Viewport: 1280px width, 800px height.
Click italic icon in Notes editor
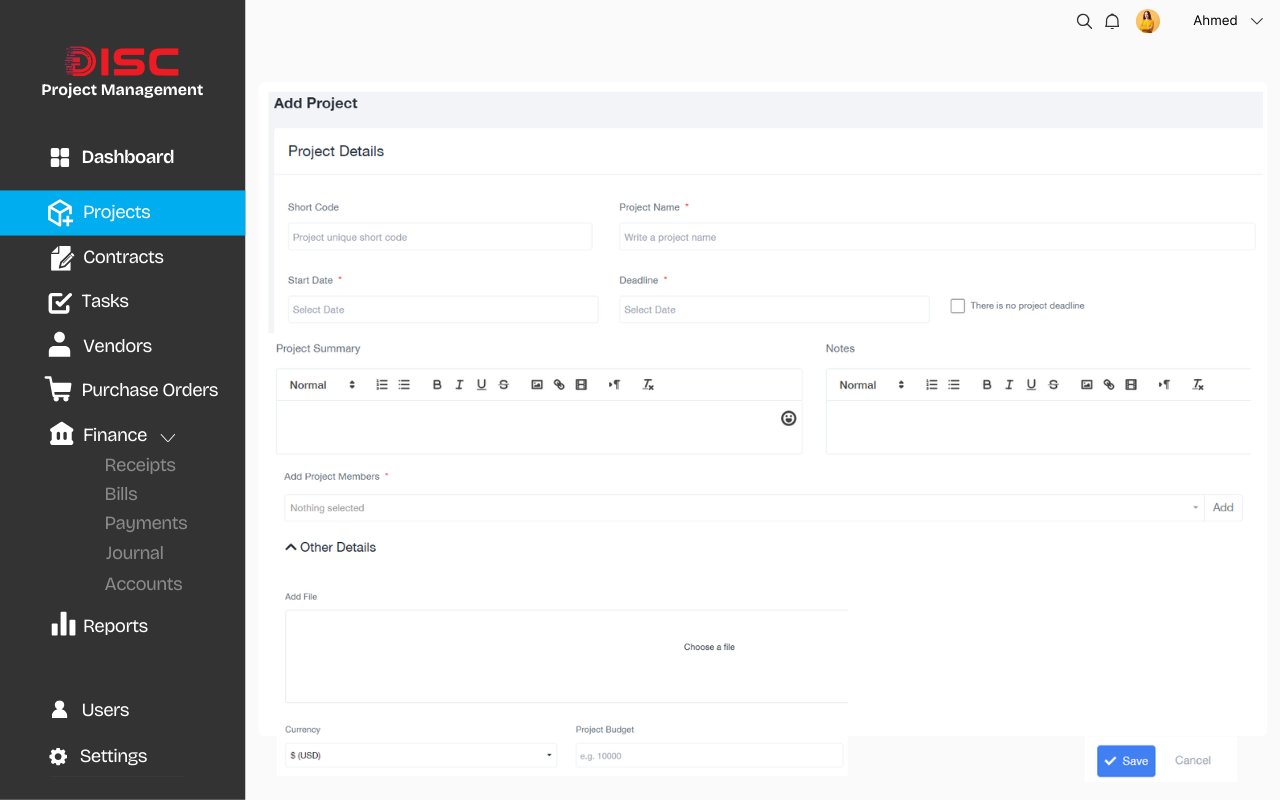point(1009,385)
